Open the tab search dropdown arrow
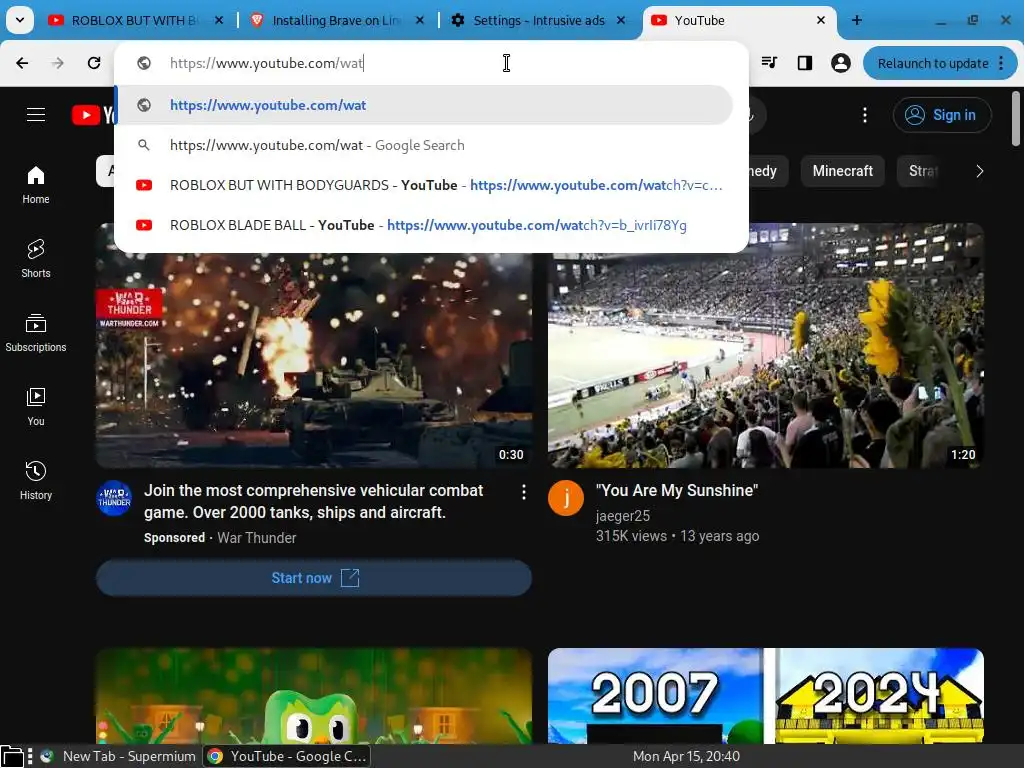Viewport: 1024px width, 768px height. (20, 20)
